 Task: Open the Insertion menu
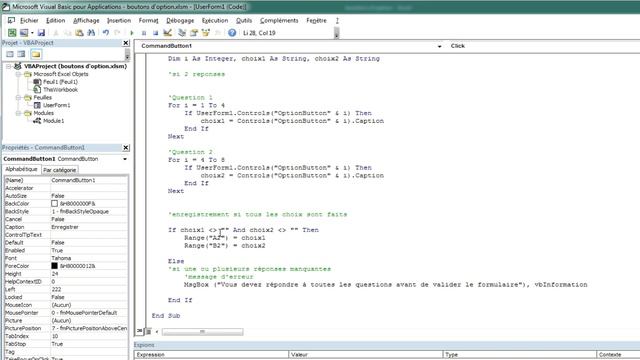click(119, 20)
